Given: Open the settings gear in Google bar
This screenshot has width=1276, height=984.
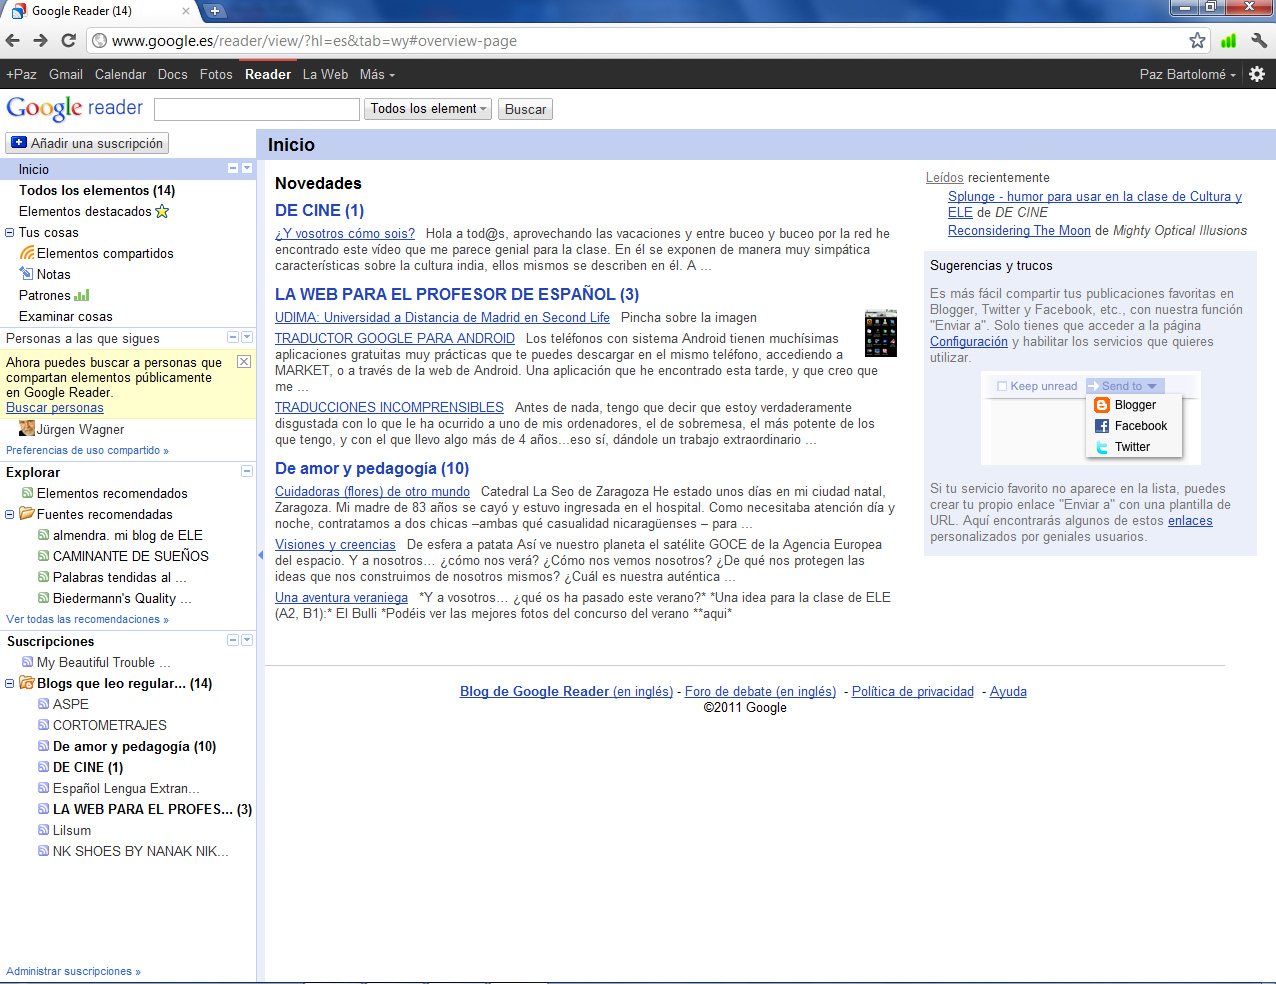Looking at the screenshot, I should (1257, 74).
